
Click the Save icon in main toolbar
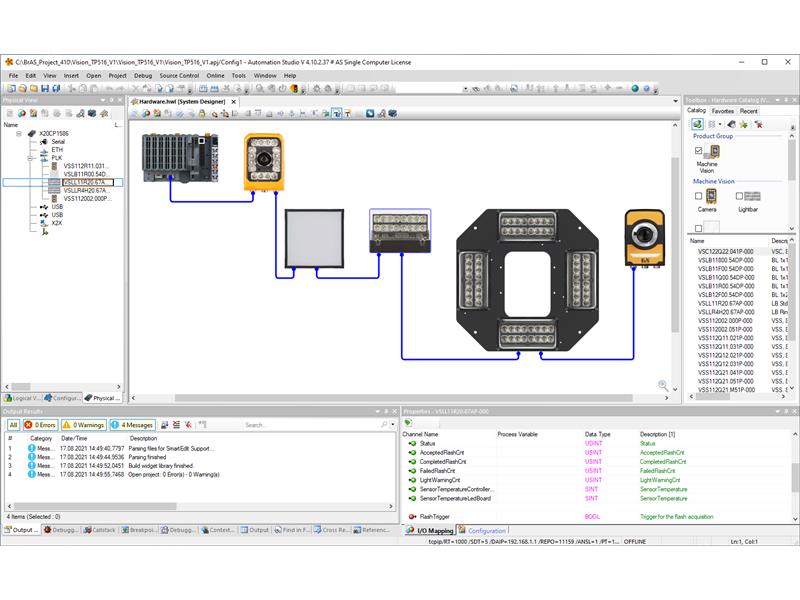click(45, 88)
